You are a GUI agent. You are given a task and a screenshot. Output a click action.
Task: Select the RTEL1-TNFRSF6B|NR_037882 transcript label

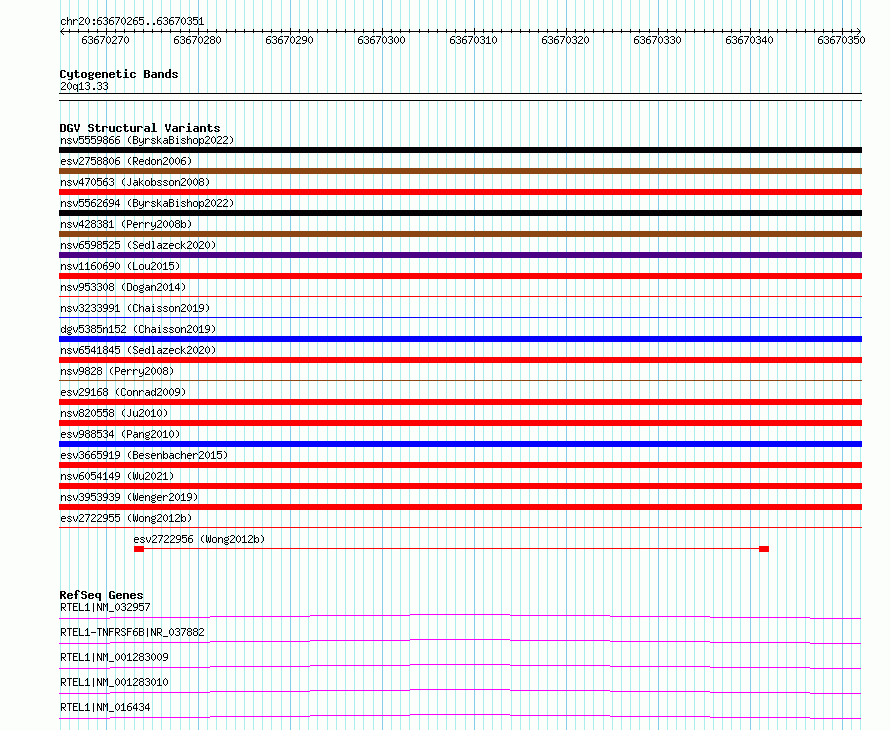(x=132, y=632)
